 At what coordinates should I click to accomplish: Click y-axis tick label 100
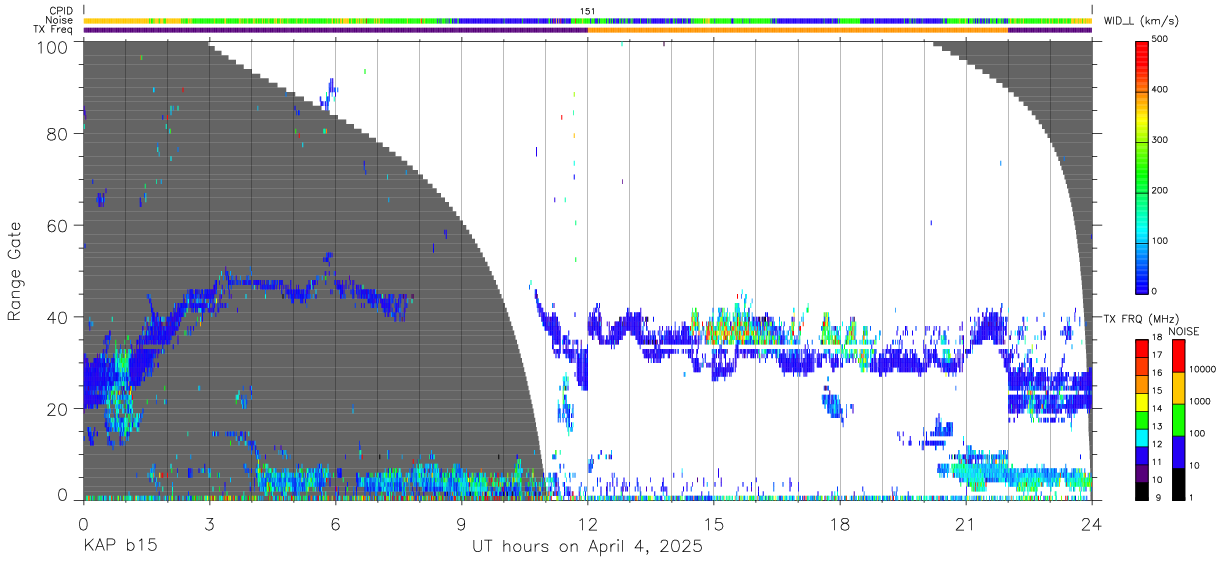pos(51,46)
